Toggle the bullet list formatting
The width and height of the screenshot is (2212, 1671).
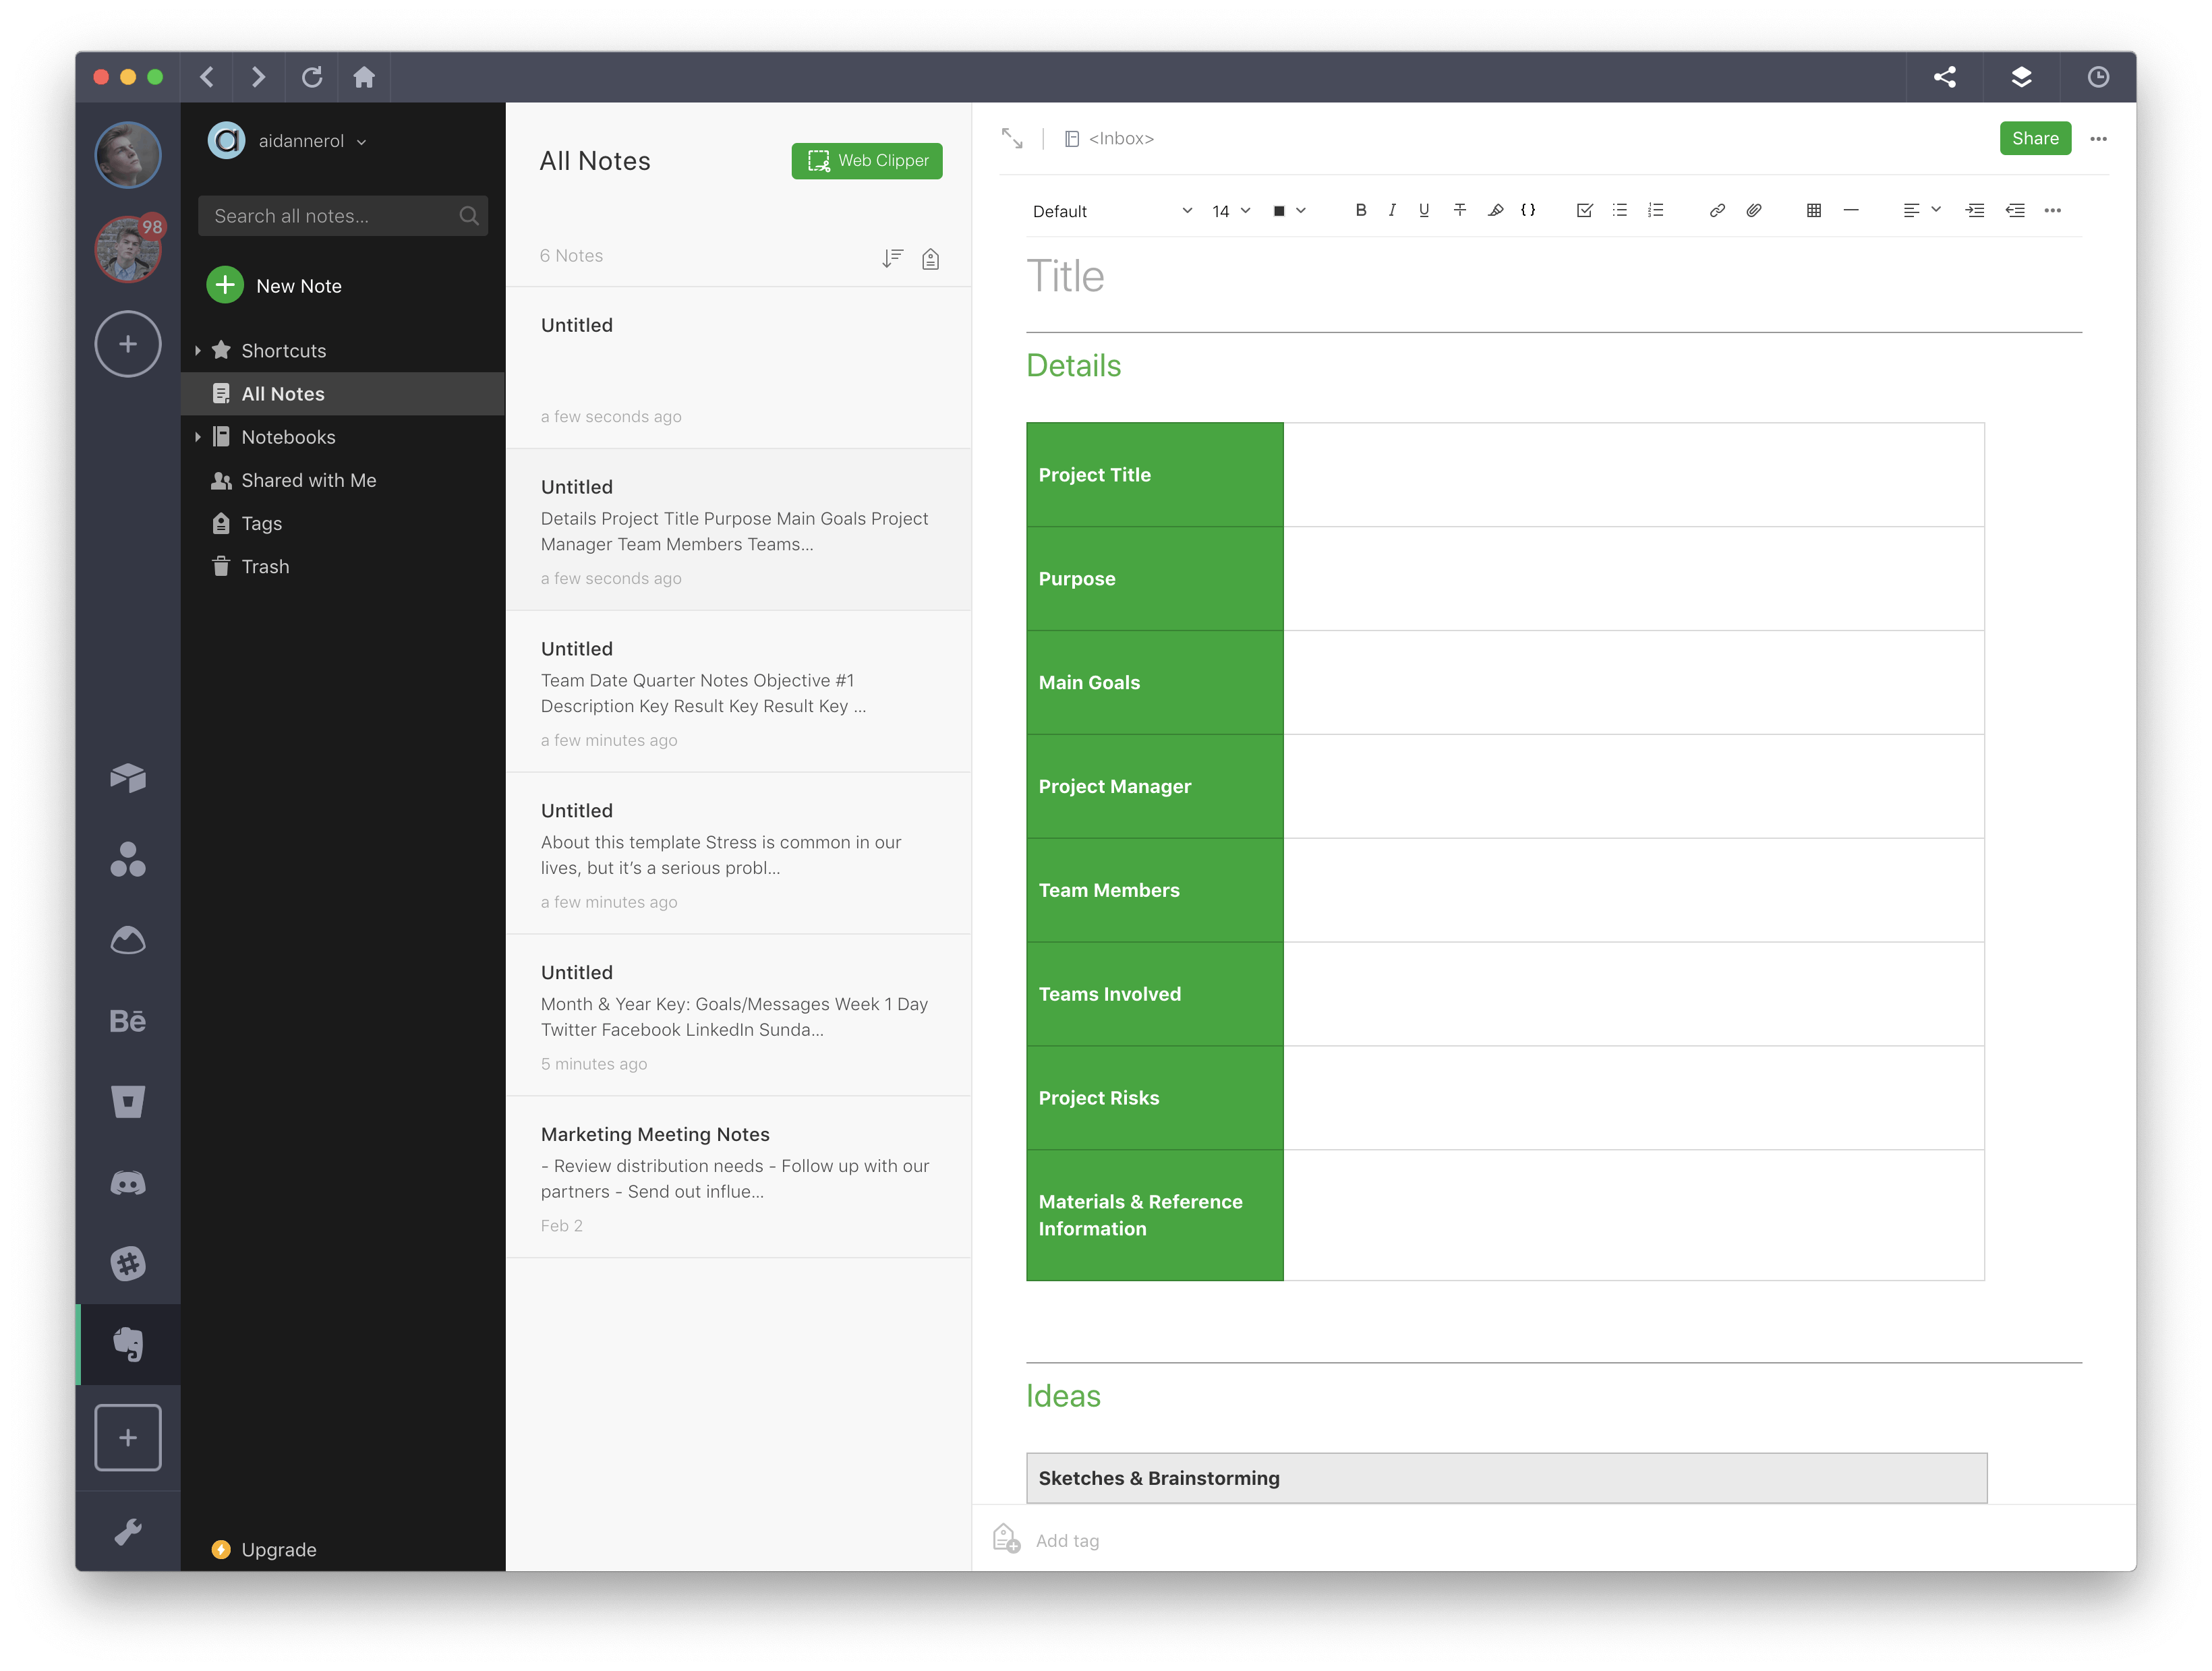coord(1619,210)
